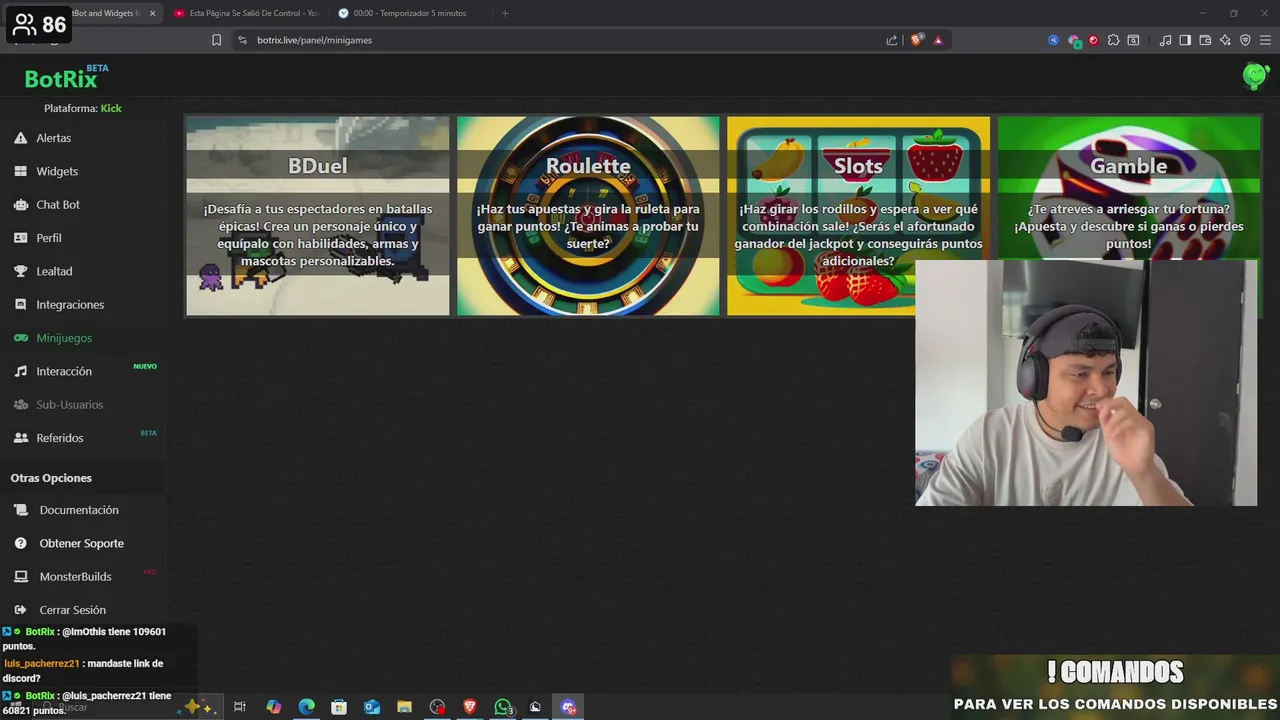Open the browser hamburger menu

coord(1265,40)
